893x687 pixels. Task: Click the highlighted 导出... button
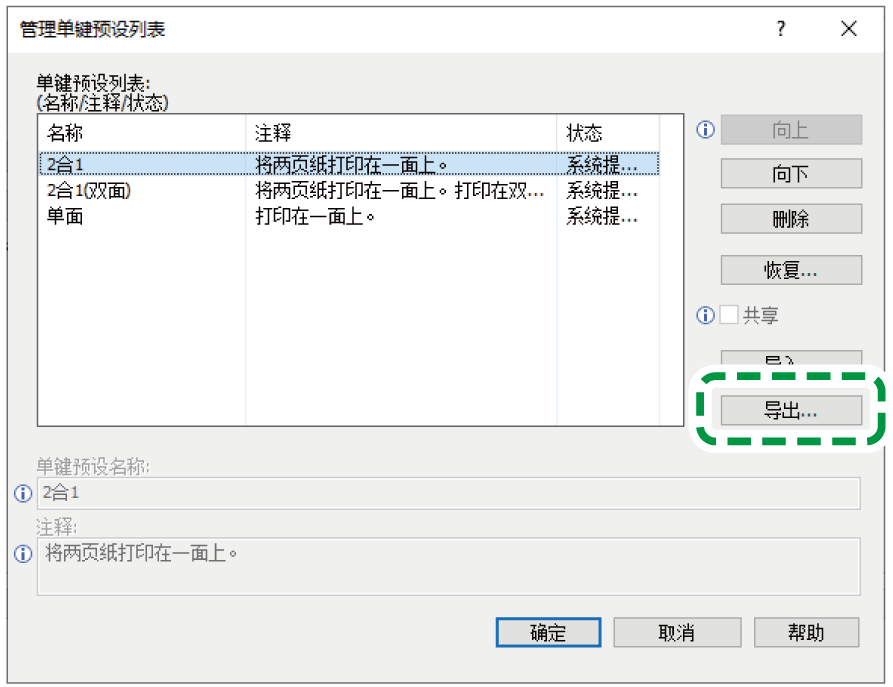pyautogui.click(x=791, y=410)
